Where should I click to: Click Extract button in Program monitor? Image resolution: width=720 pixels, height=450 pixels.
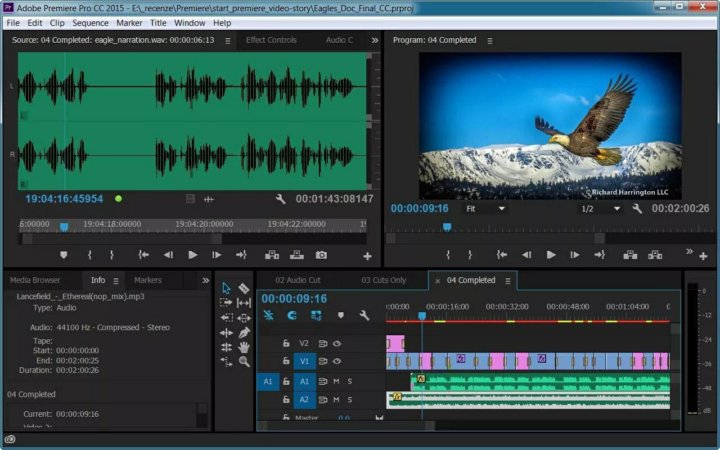tap(655, 255)
